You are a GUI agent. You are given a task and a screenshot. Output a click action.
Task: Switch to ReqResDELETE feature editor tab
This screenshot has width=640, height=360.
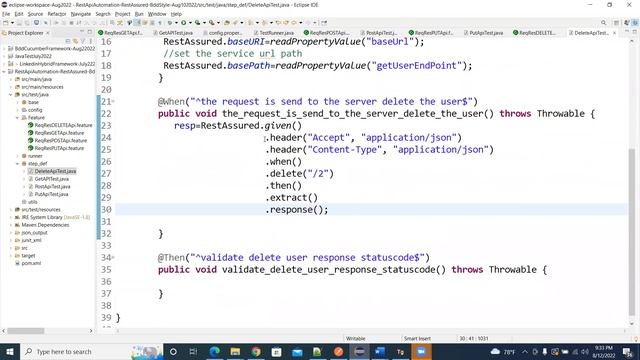(534, 33)
